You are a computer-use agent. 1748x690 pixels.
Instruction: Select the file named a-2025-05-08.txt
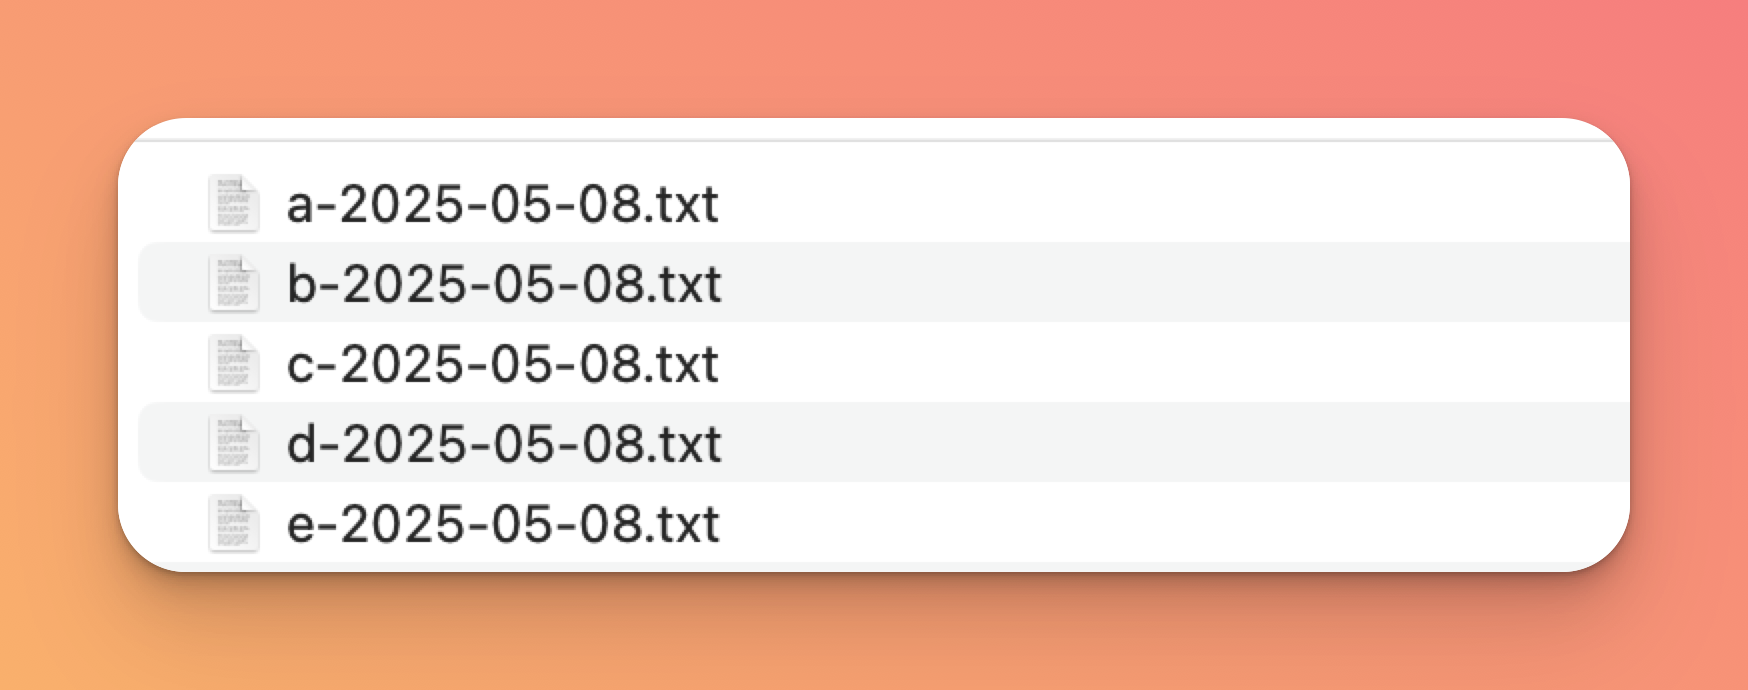502,204
